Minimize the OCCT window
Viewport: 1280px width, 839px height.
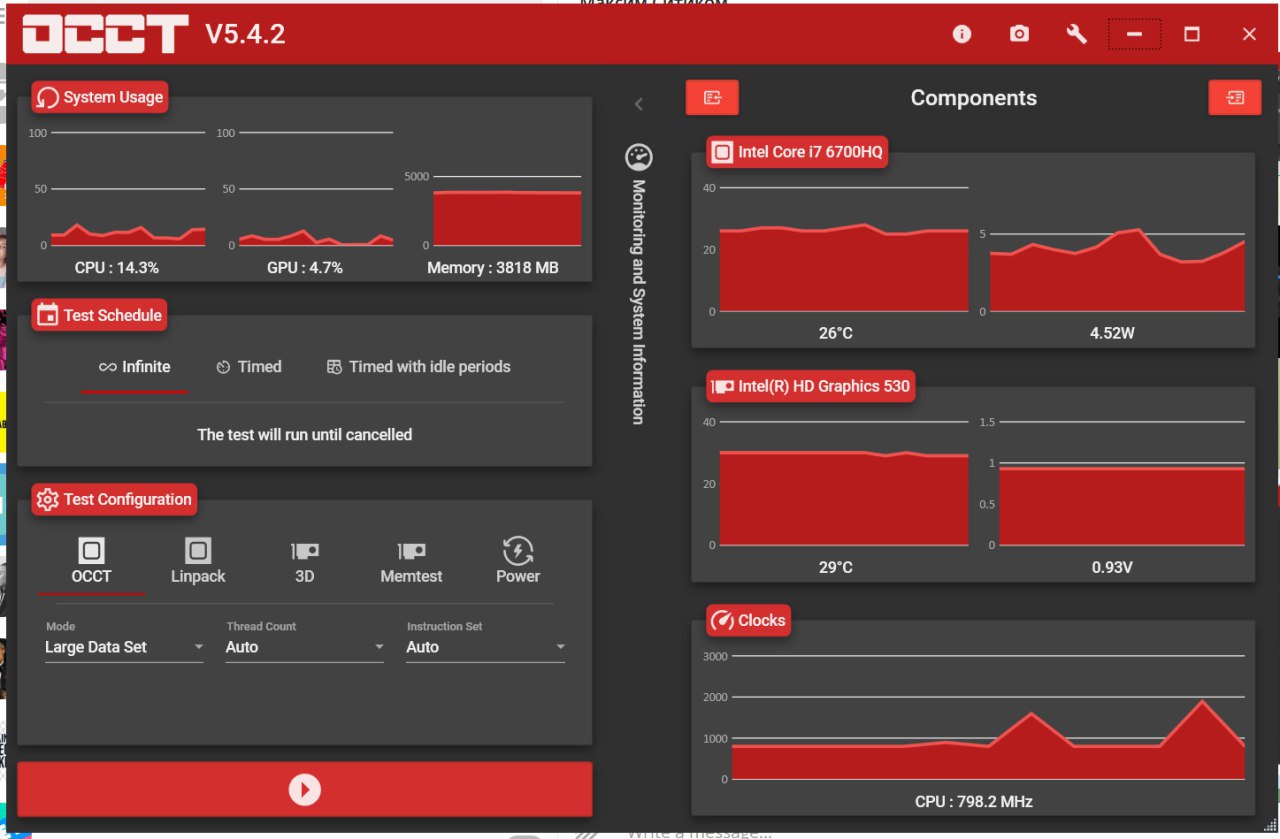coord(1134,34)
